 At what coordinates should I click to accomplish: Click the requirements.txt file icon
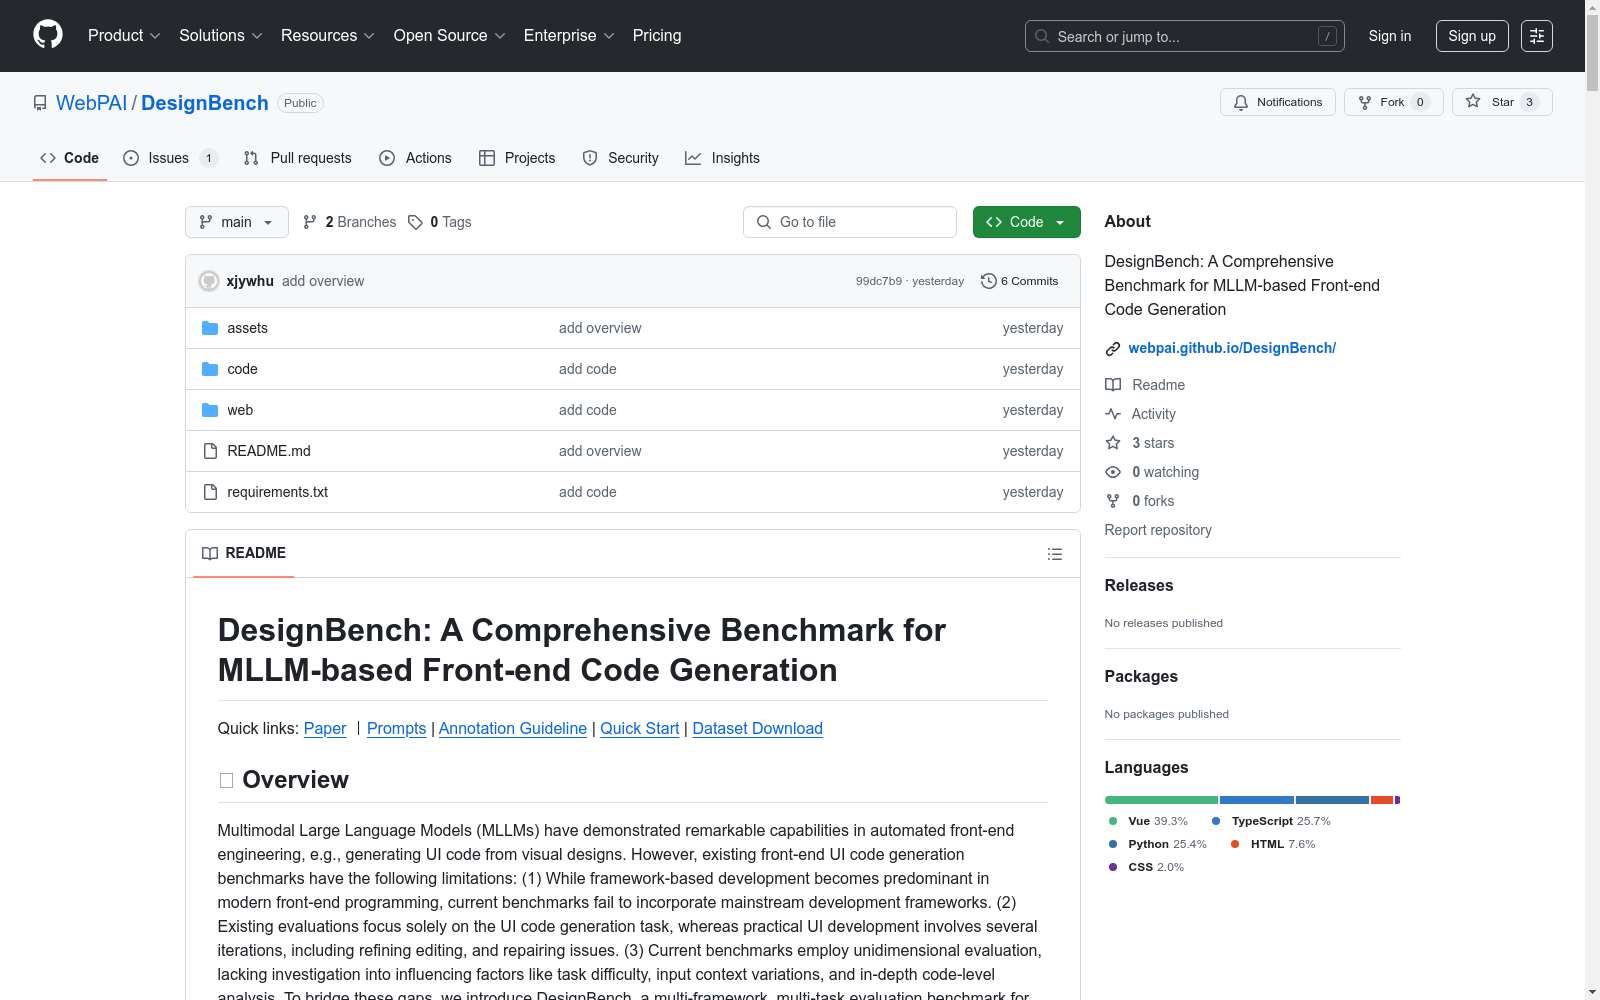[210, 492]
